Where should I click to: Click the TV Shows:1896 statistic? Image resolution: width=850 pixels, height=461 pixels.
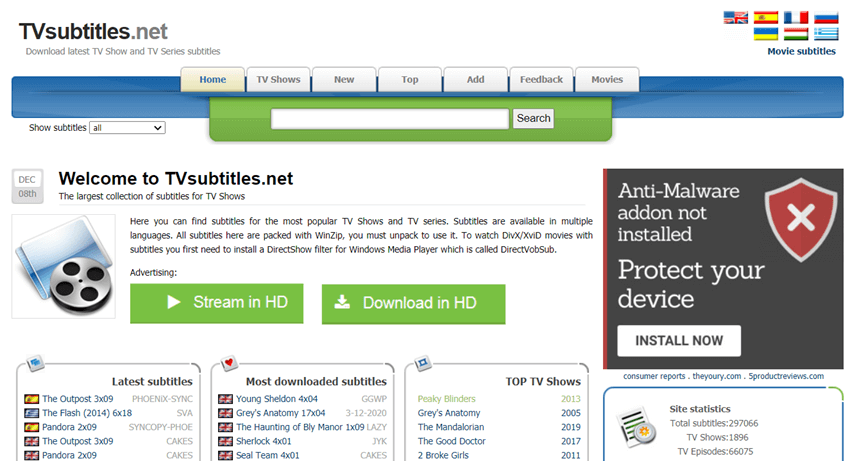717,437
